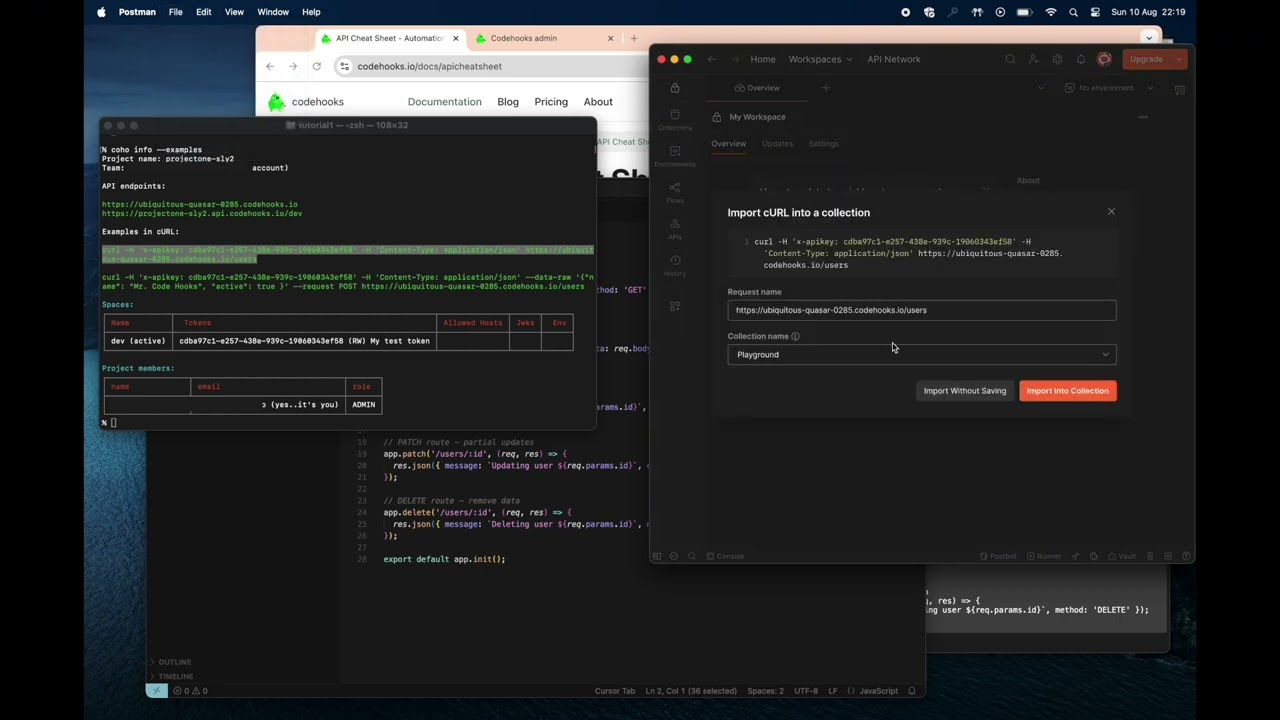This screenshot has width=1280, height=720.
Task: Open the View menu in menu bar
Action: (234, 12)
